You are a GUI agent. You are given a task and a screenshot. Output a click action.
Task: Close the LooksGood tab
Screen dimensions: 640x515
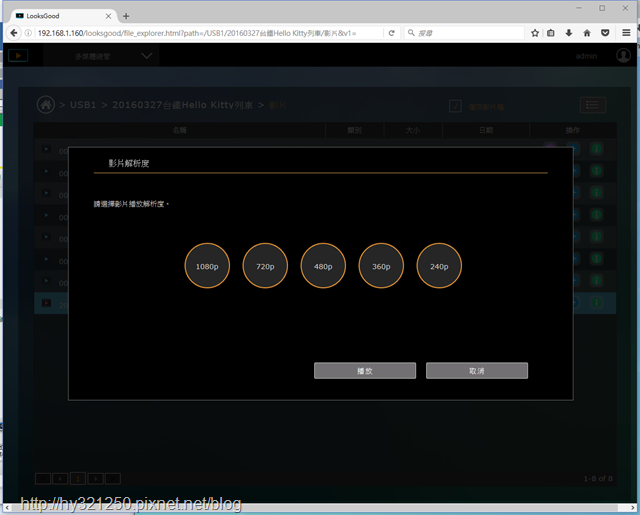tap(108, 16)
